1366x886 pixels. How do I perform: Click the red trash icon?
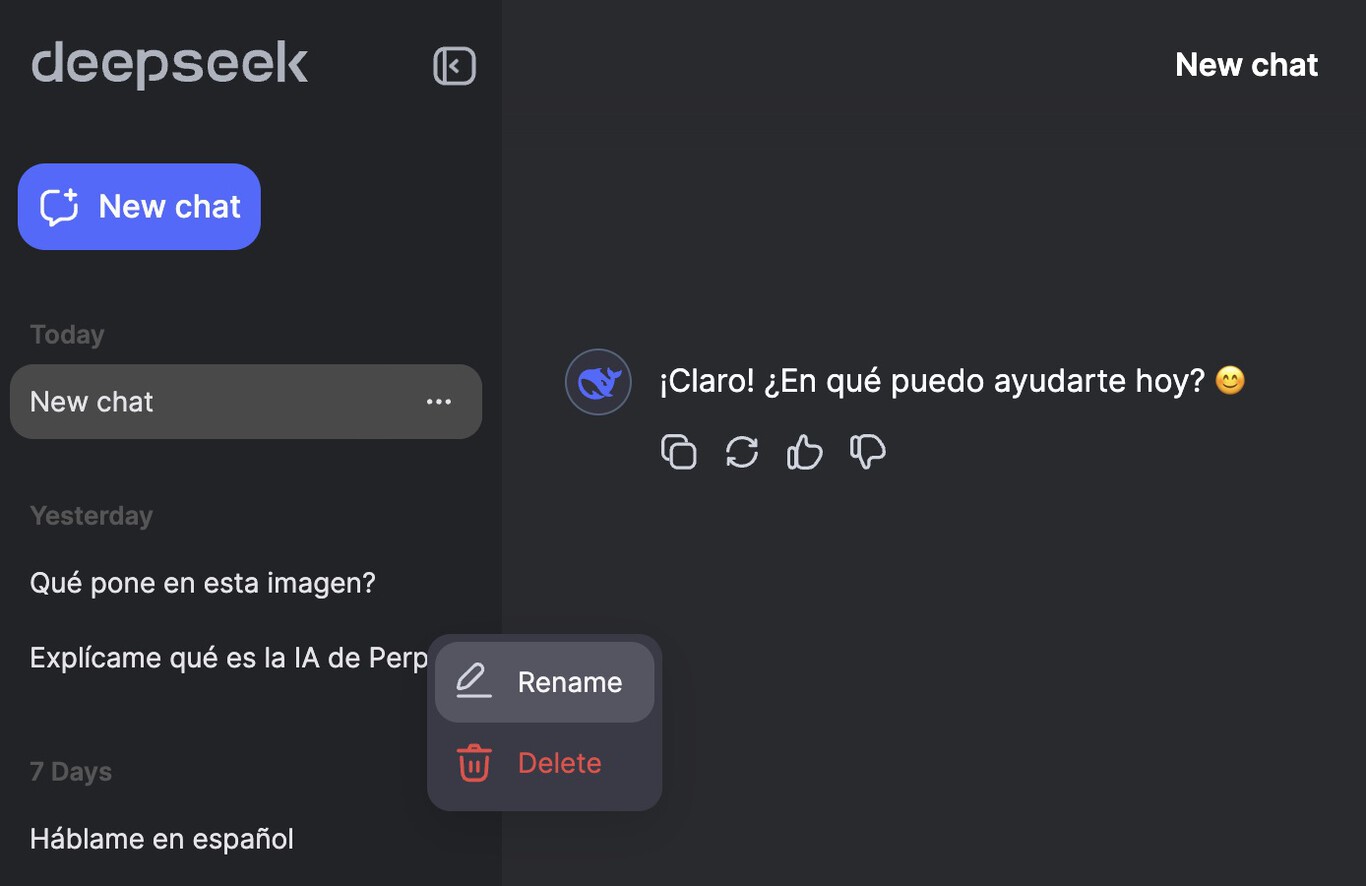click(472, 762)
